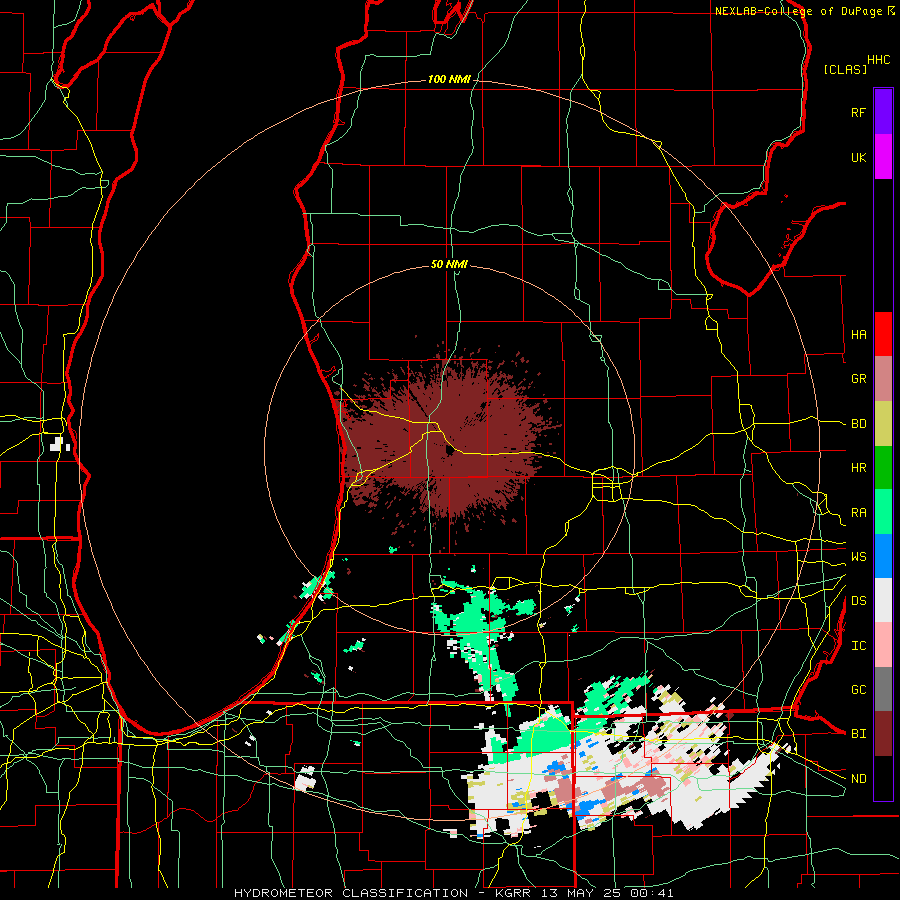The image size is (900, 900).
Task: Select the GC gray legend swatch
Action: [x=883, y=689]
